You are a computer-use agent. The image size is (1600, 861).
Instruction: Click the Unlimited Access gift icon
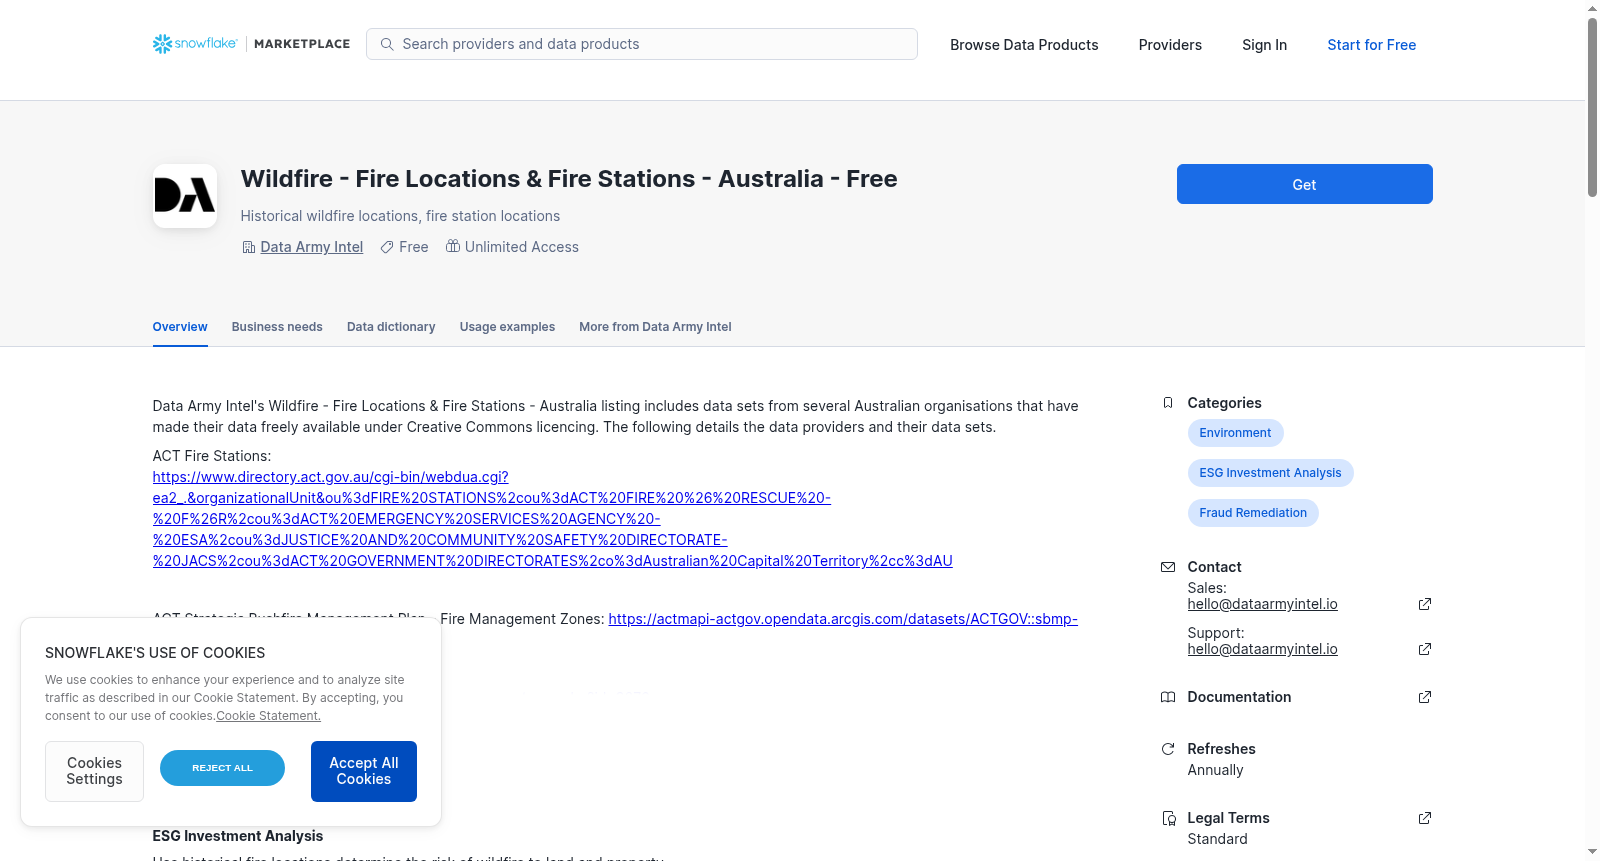tap(453, 246)
